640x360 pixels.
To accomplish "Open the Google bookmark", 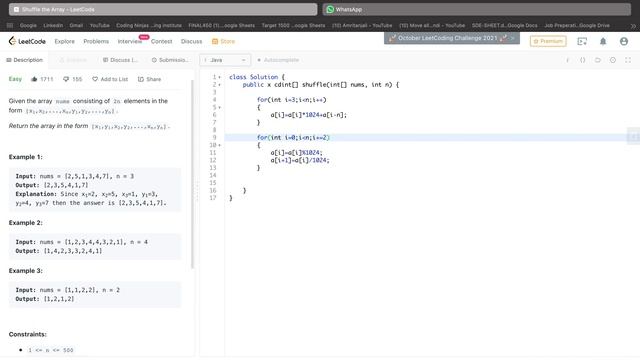I will coord(28,25).
